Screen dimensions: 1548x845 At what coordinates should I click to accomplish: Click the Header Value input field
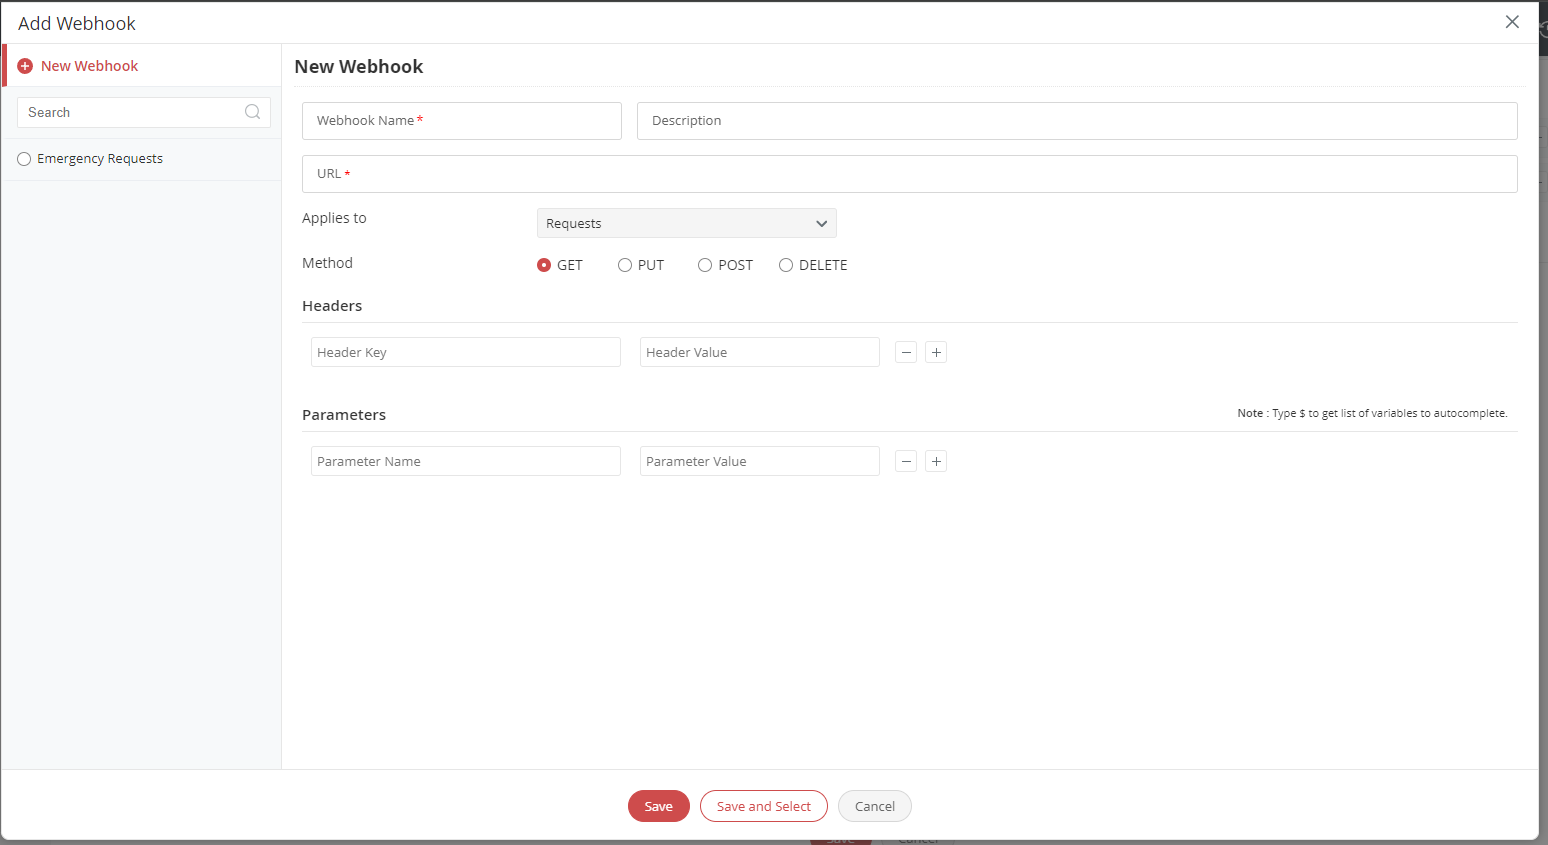759,351
